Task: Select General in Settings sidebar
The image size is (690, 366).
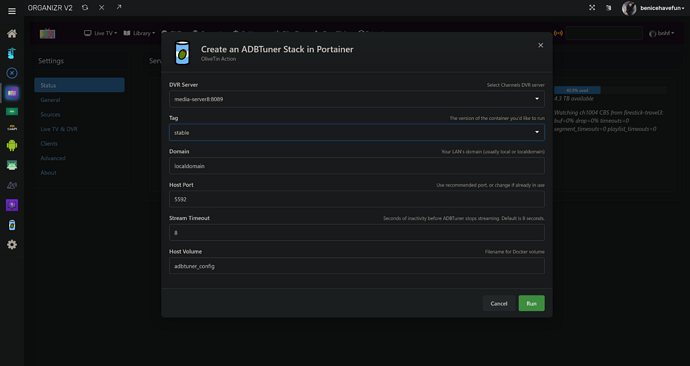Action: pyautogui.click(x=50, y=100)
